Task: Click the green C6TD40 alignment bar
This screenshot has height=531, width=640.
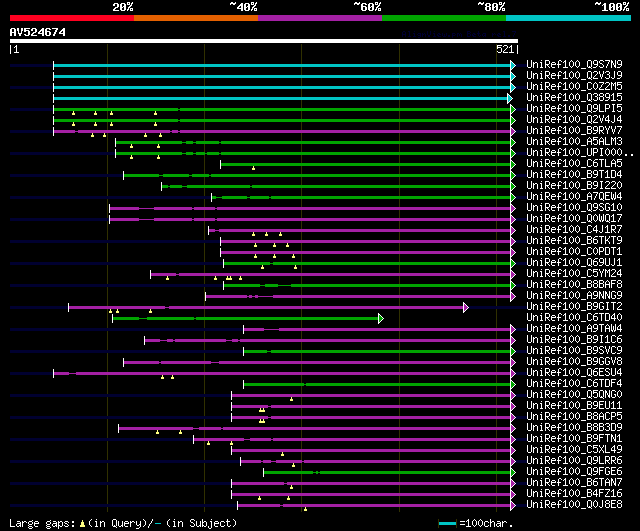Action: click(x=245, y=318)
